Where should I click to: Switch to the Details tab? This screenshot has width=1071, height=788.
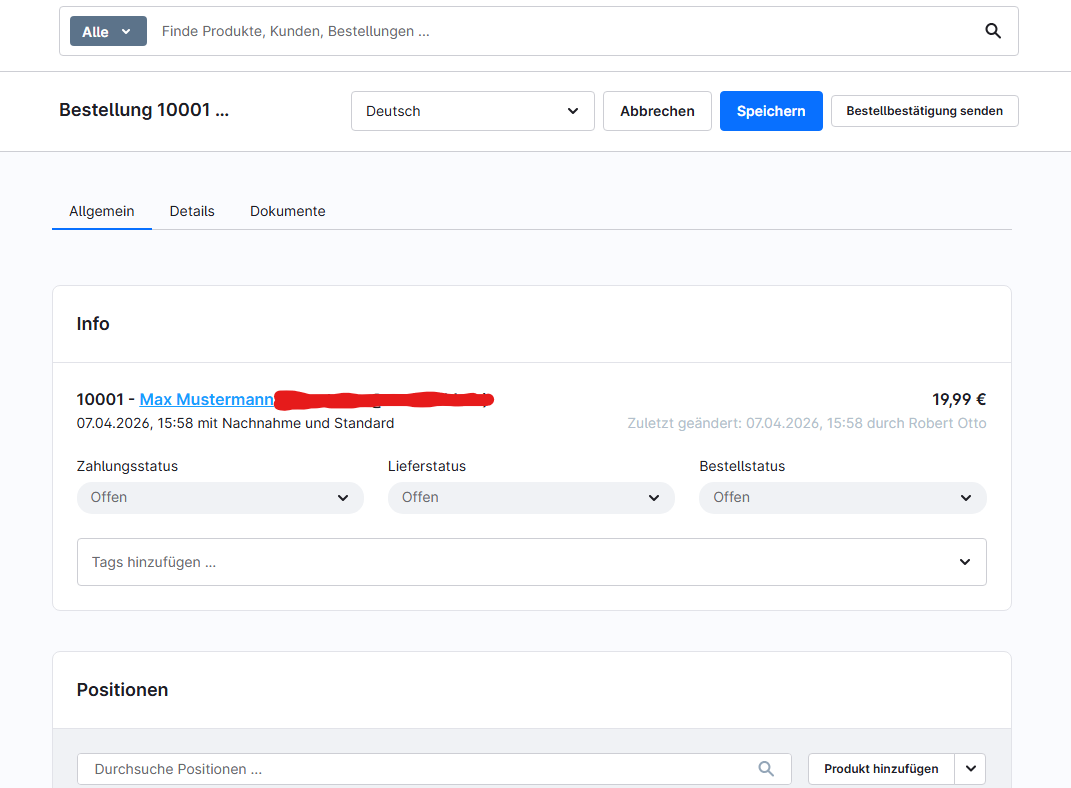tap(192, 211)
